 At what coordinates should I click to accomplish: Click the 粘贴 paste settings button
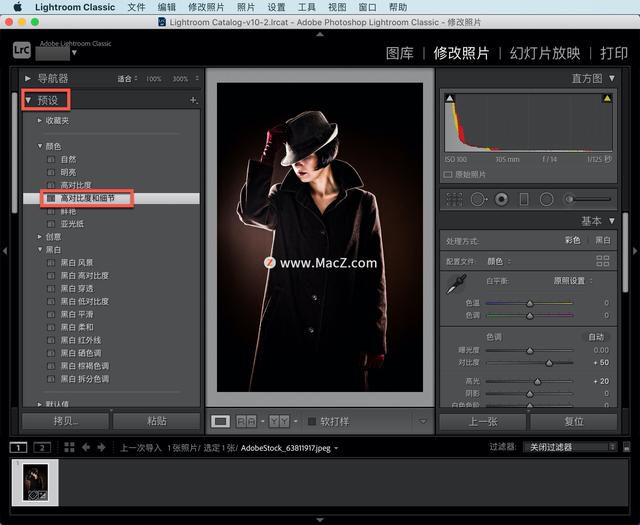(157, 421)
